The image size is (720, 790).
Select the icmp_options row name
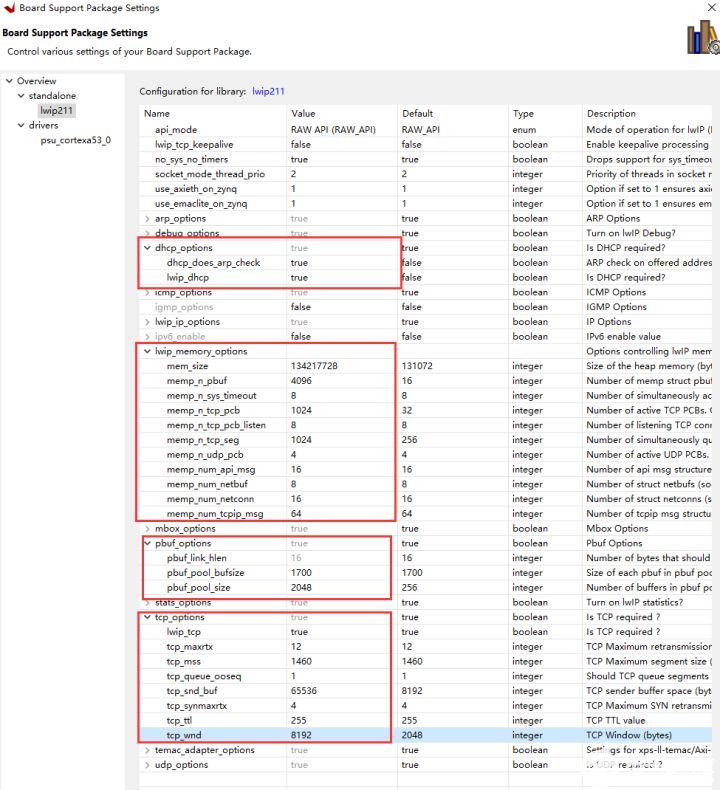[183, 292]
